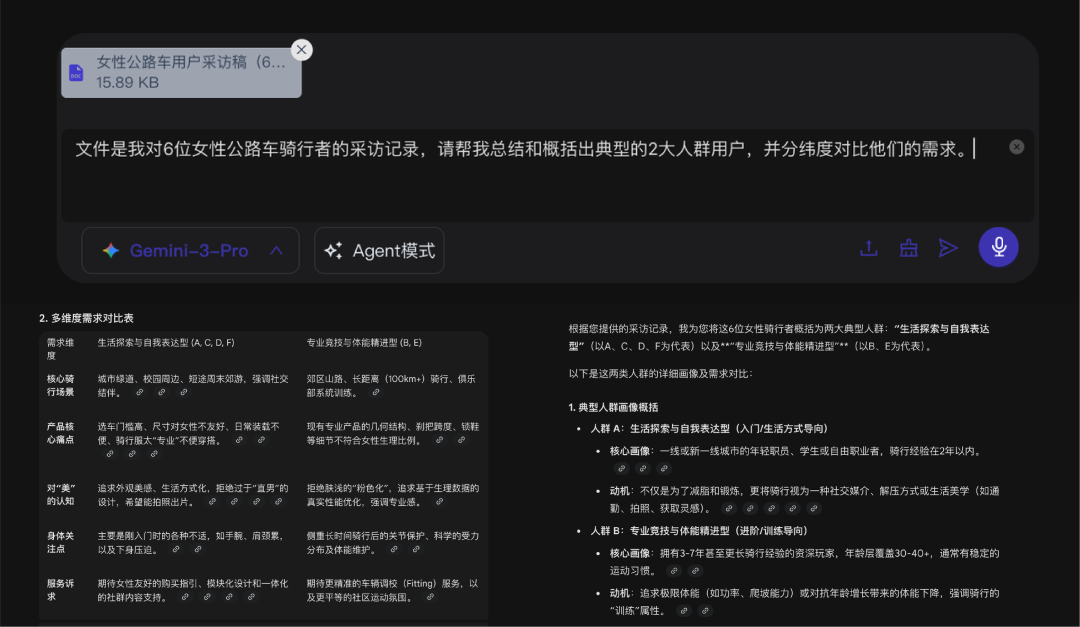Open the Gemini-3-Pro model dropdown chevron

coord(277,250)
